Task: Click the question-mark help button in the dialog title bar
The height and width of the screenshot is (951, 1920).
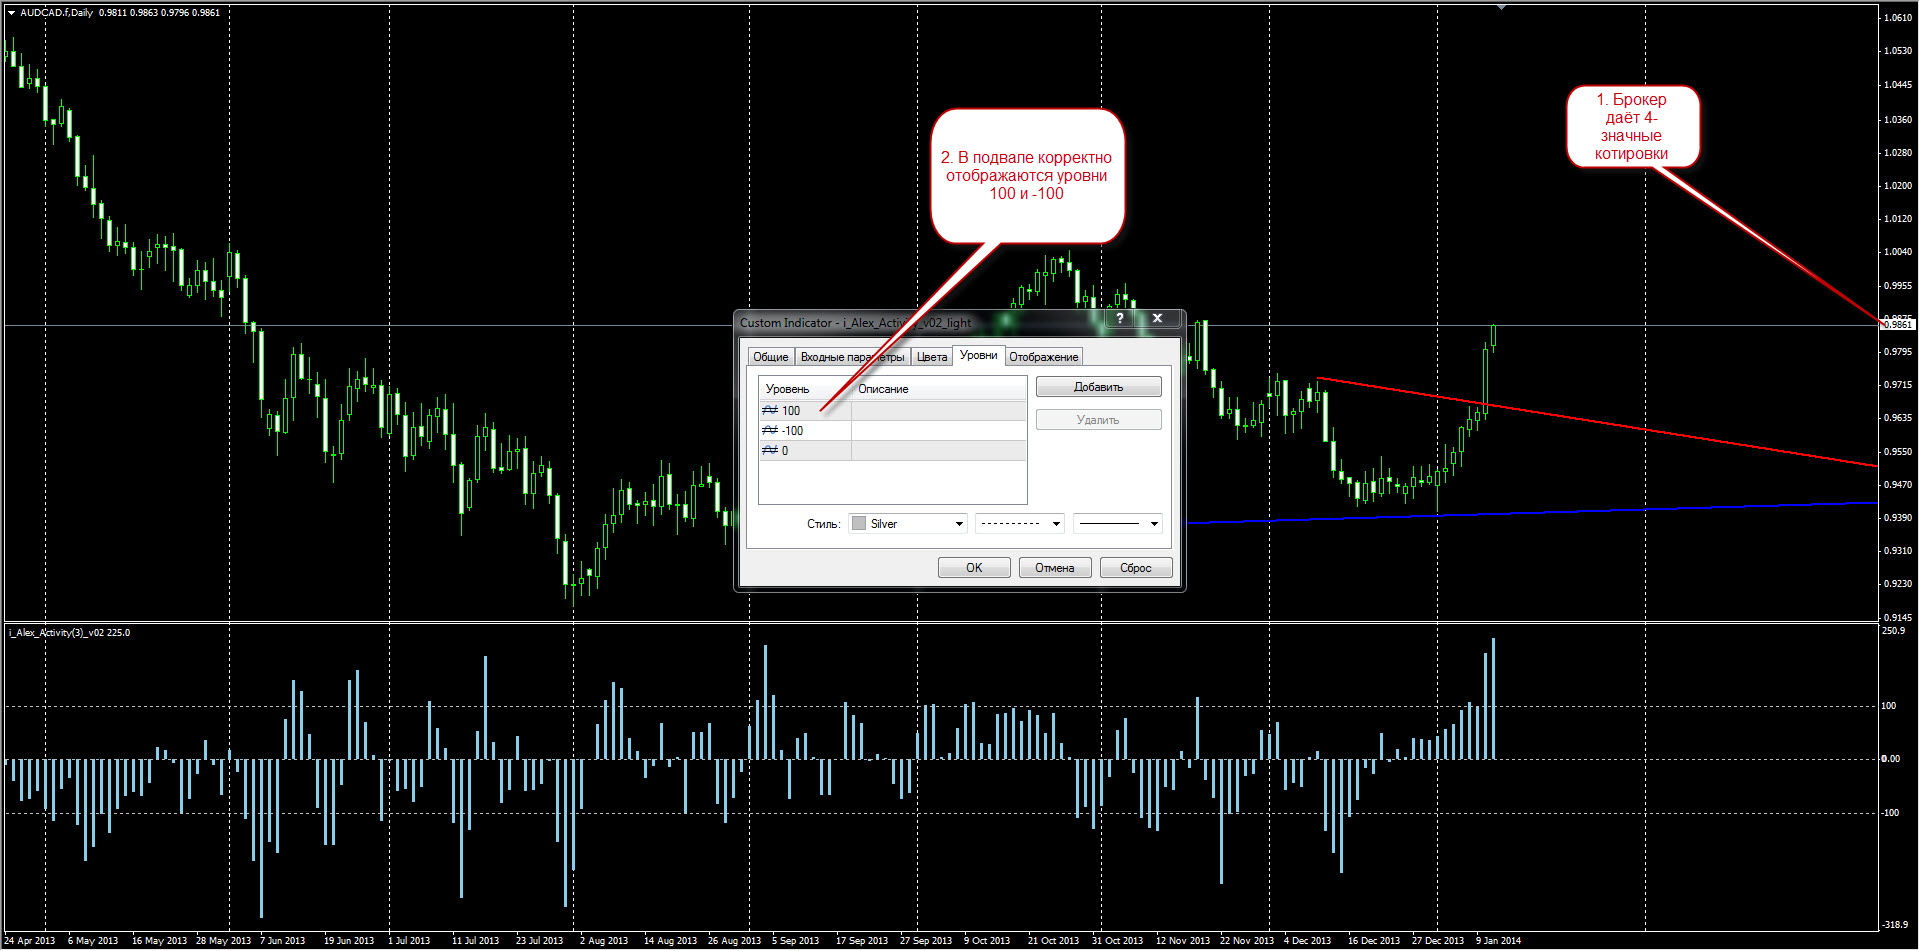Action: (1120, 319)
